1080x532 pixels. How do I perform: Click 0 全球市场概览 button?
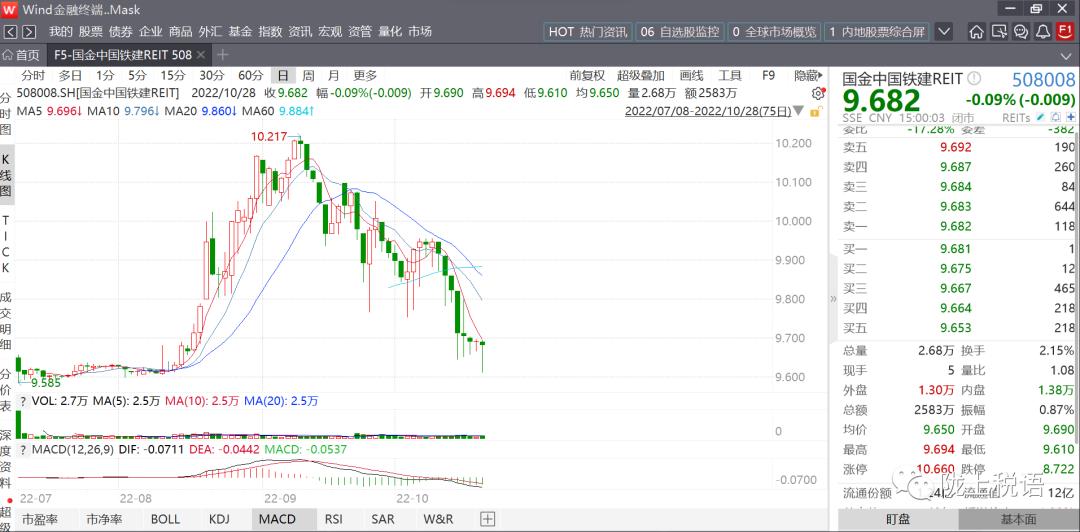pyautogui.click(x=774, y=32)
